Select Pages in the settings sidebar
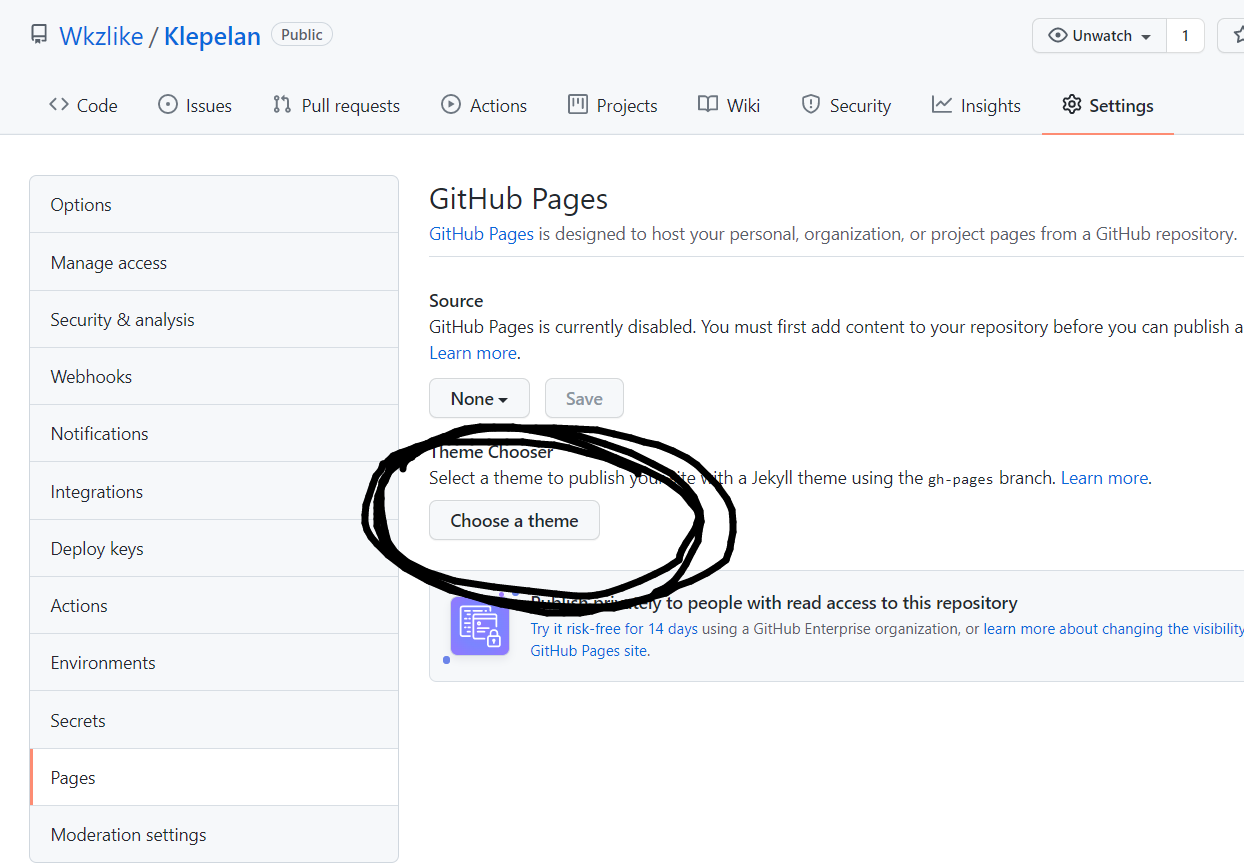1244x866 pixels. (214, 777)
